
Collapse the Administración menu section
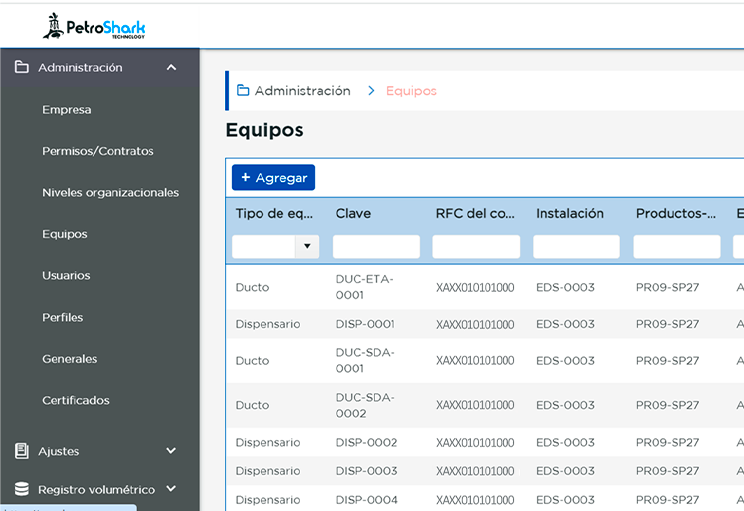171,67
